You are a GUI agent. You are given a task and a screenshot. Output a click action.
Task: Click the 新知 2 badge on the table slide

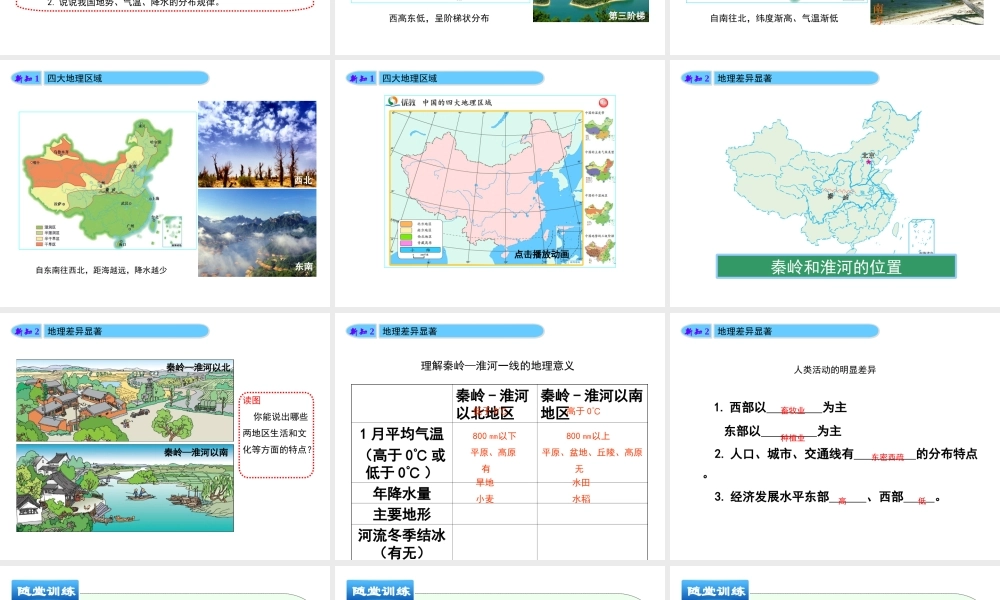click(362, 332)
